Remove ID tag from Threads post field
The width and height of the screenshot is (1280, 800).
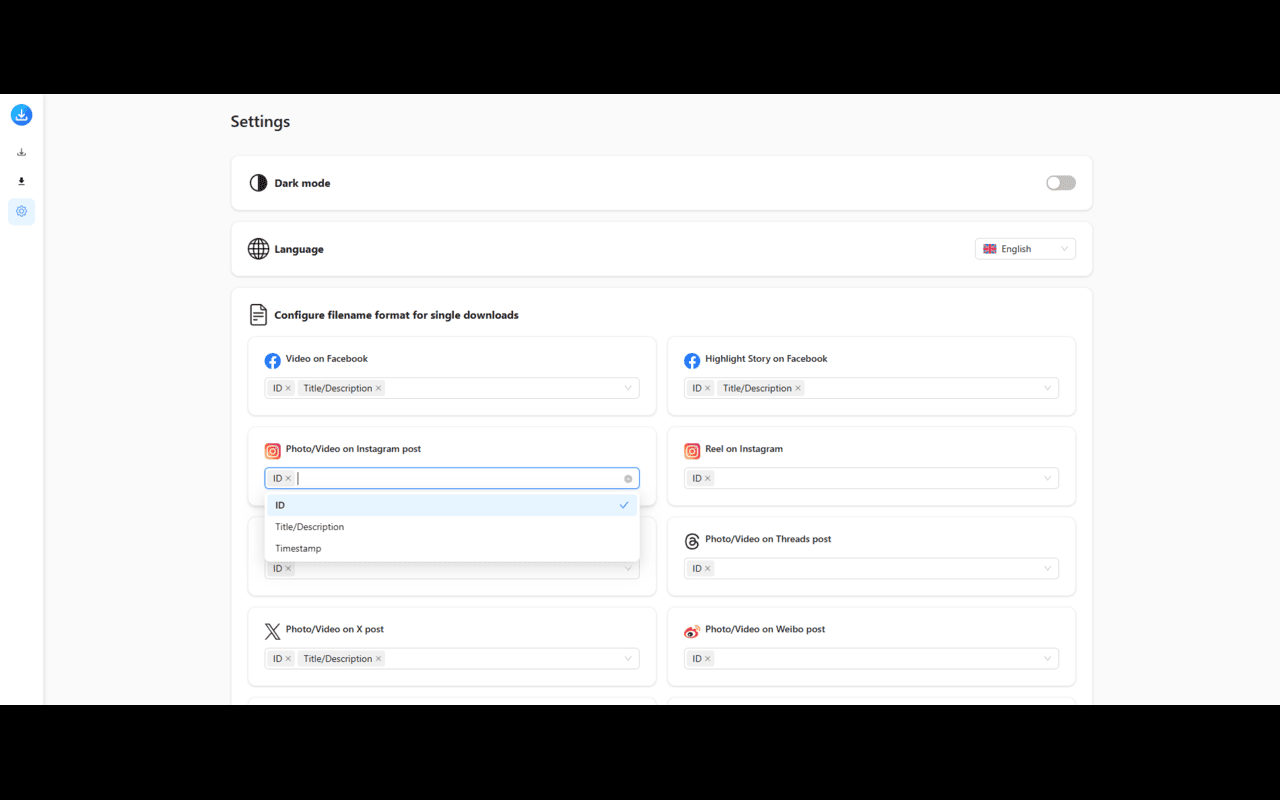(x=708, y=569)
